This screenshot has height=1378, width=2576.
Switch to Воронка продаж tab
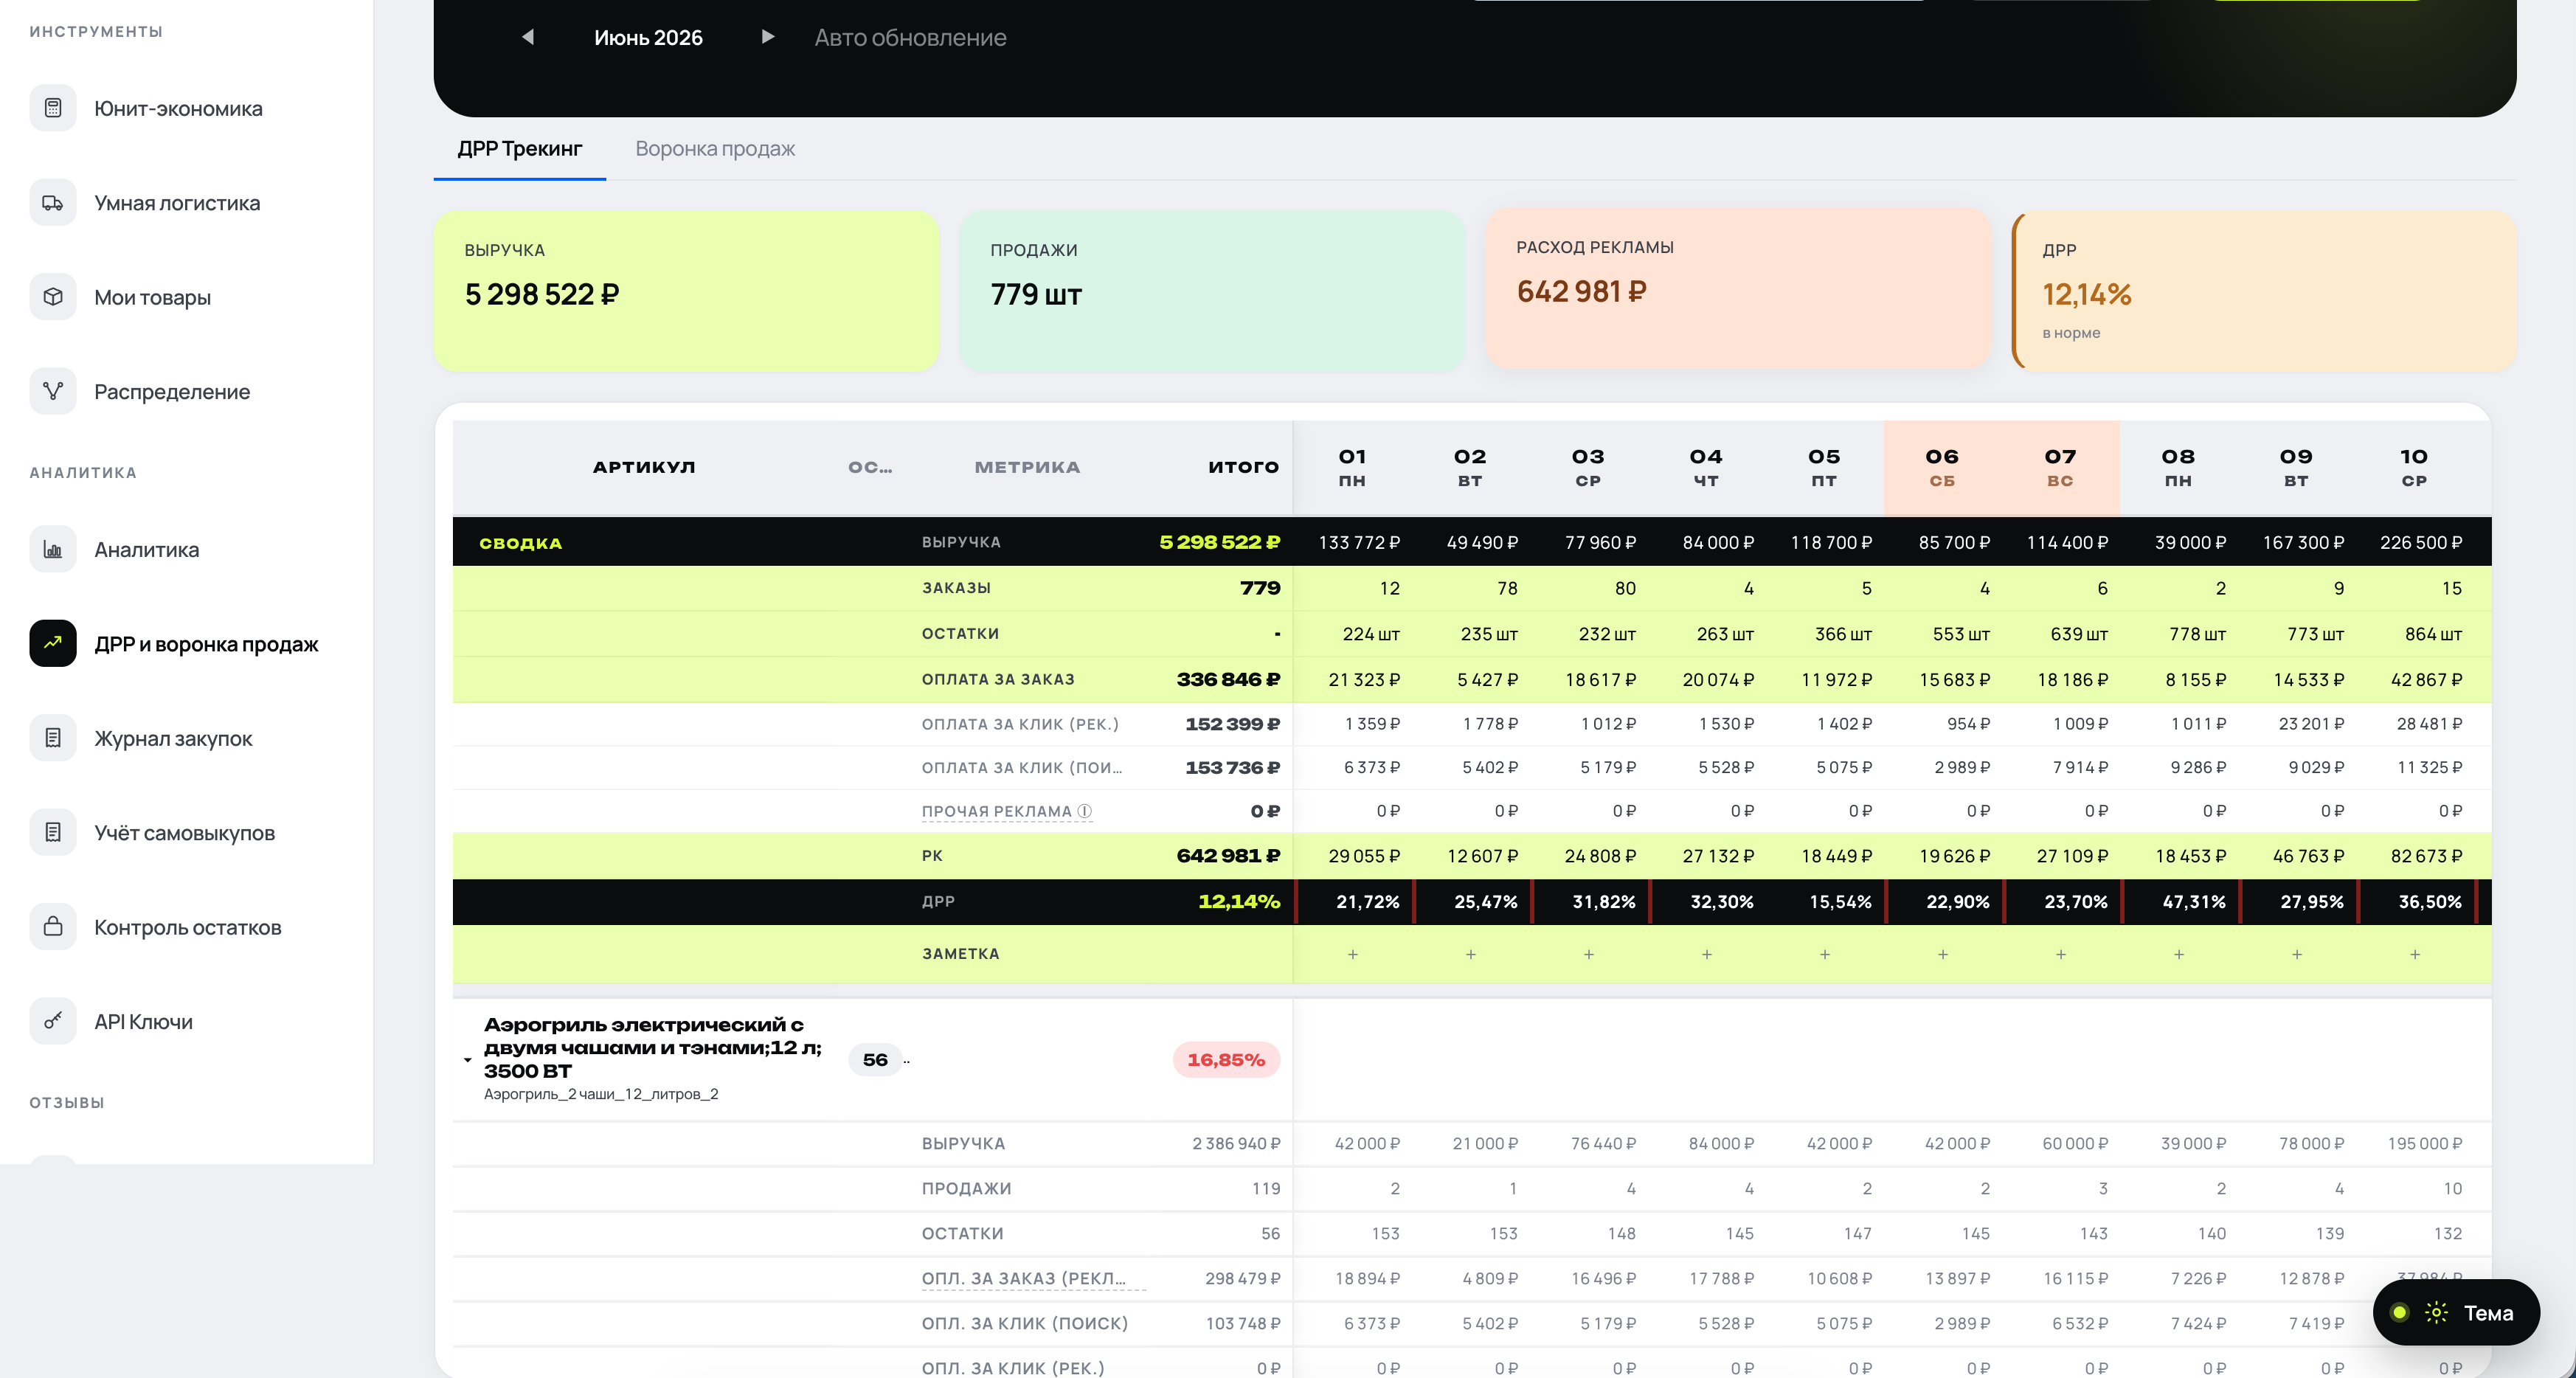pyautogui.click(x=715, y=149)
